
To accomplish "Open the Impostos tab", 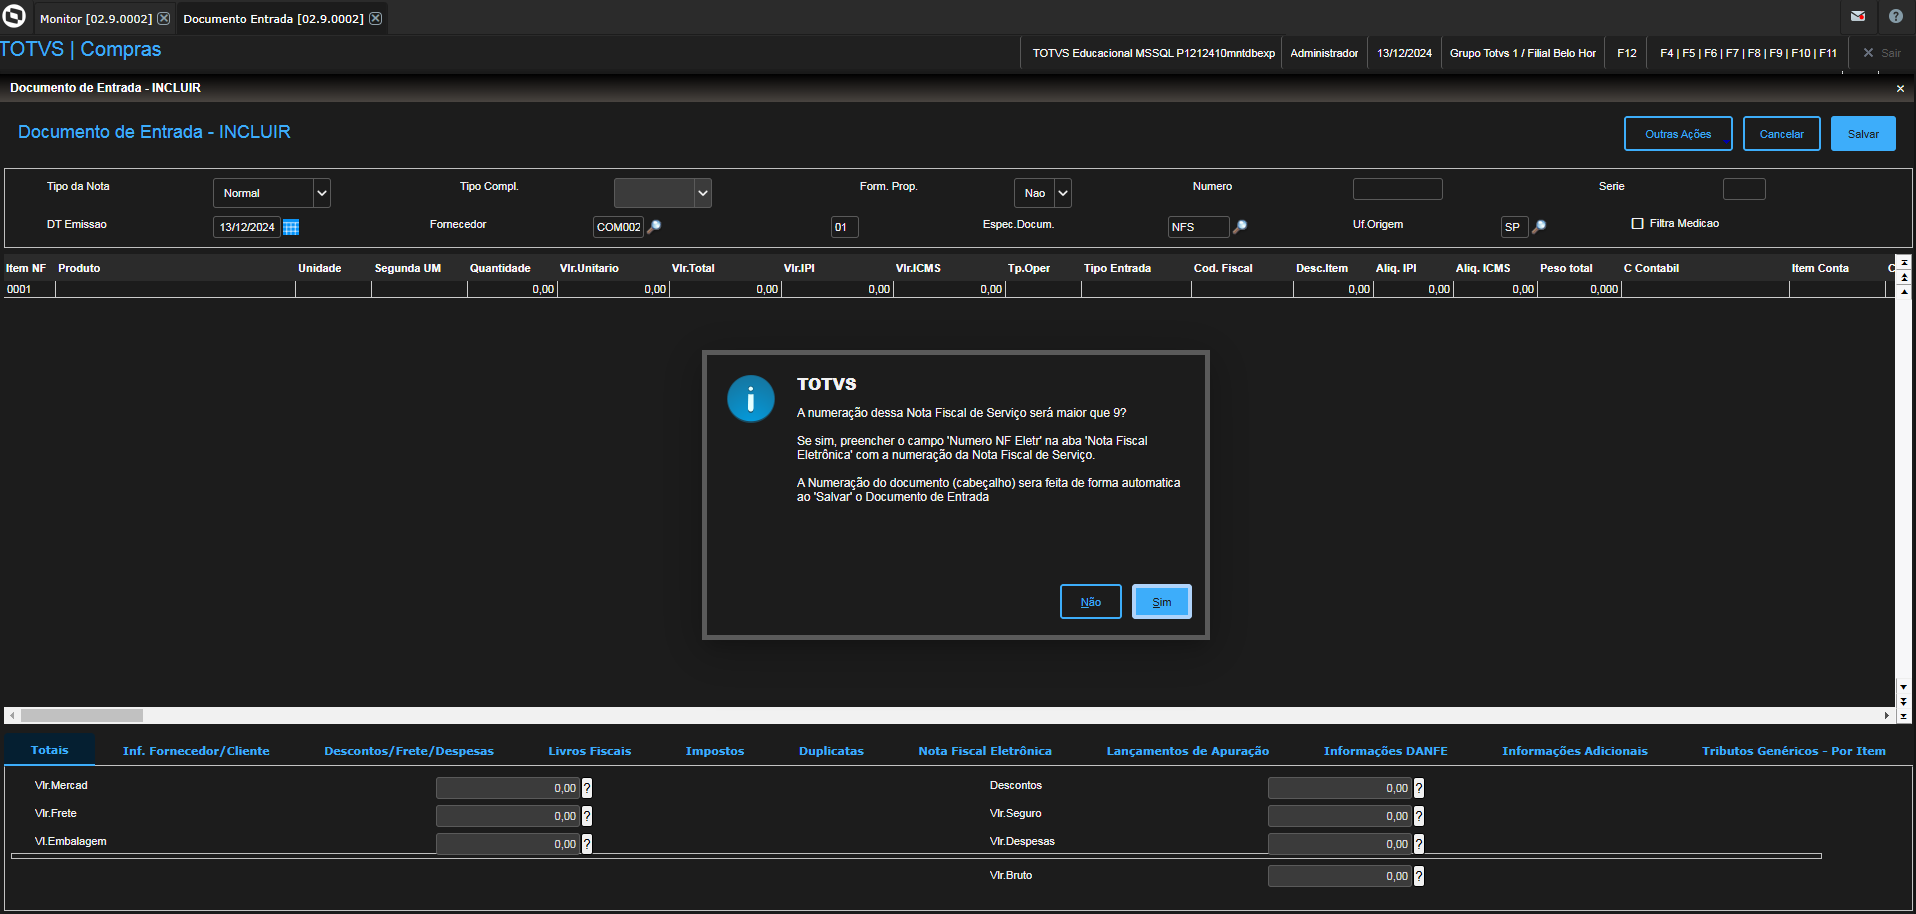I will (715, 751).
